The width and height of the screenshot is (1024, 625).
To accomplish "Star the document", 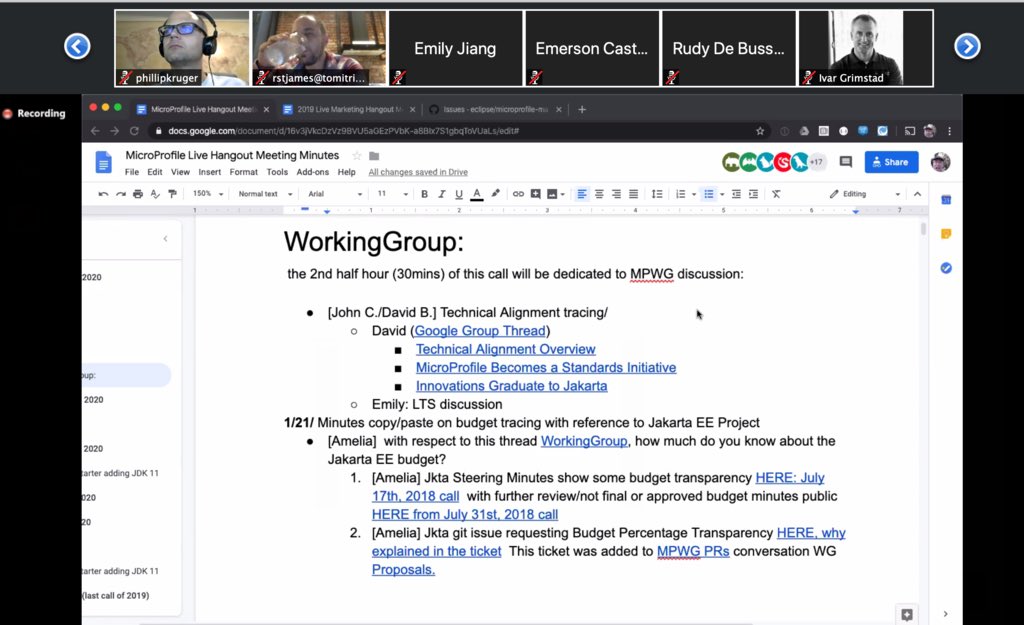I will (x=357, y=155).
